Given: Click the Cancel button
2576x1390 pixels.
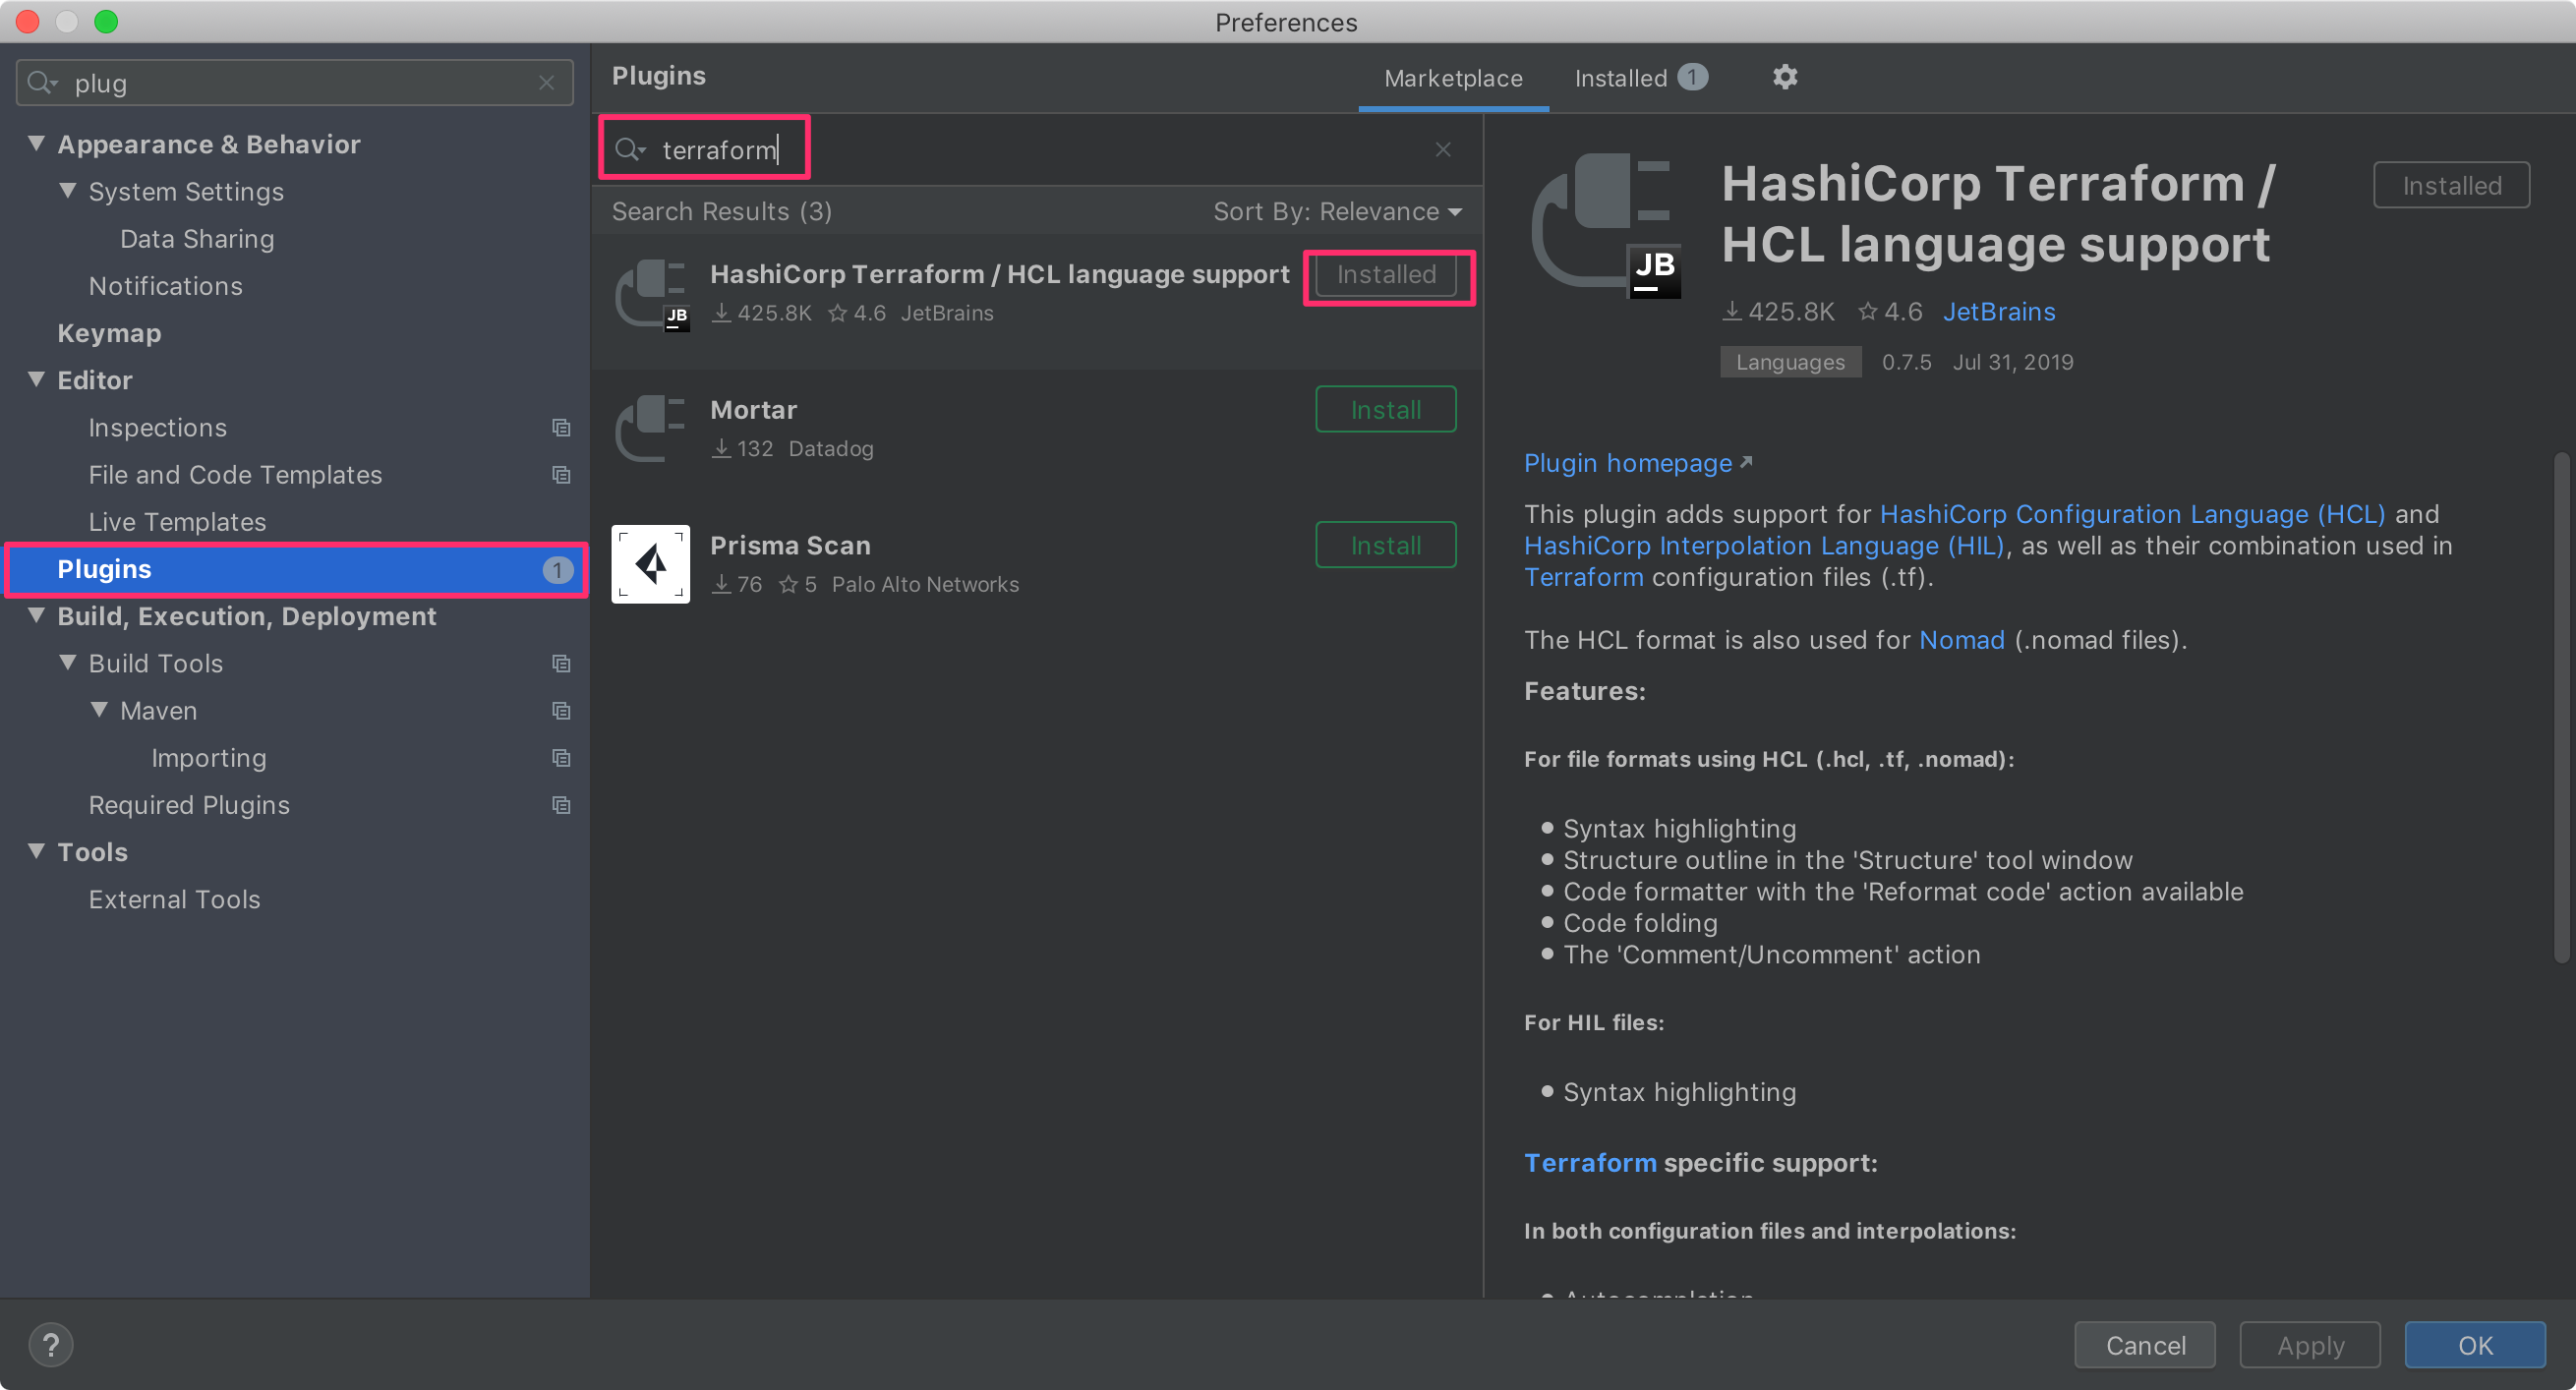Looking at the screenshot, I should click(2145, 1346).
